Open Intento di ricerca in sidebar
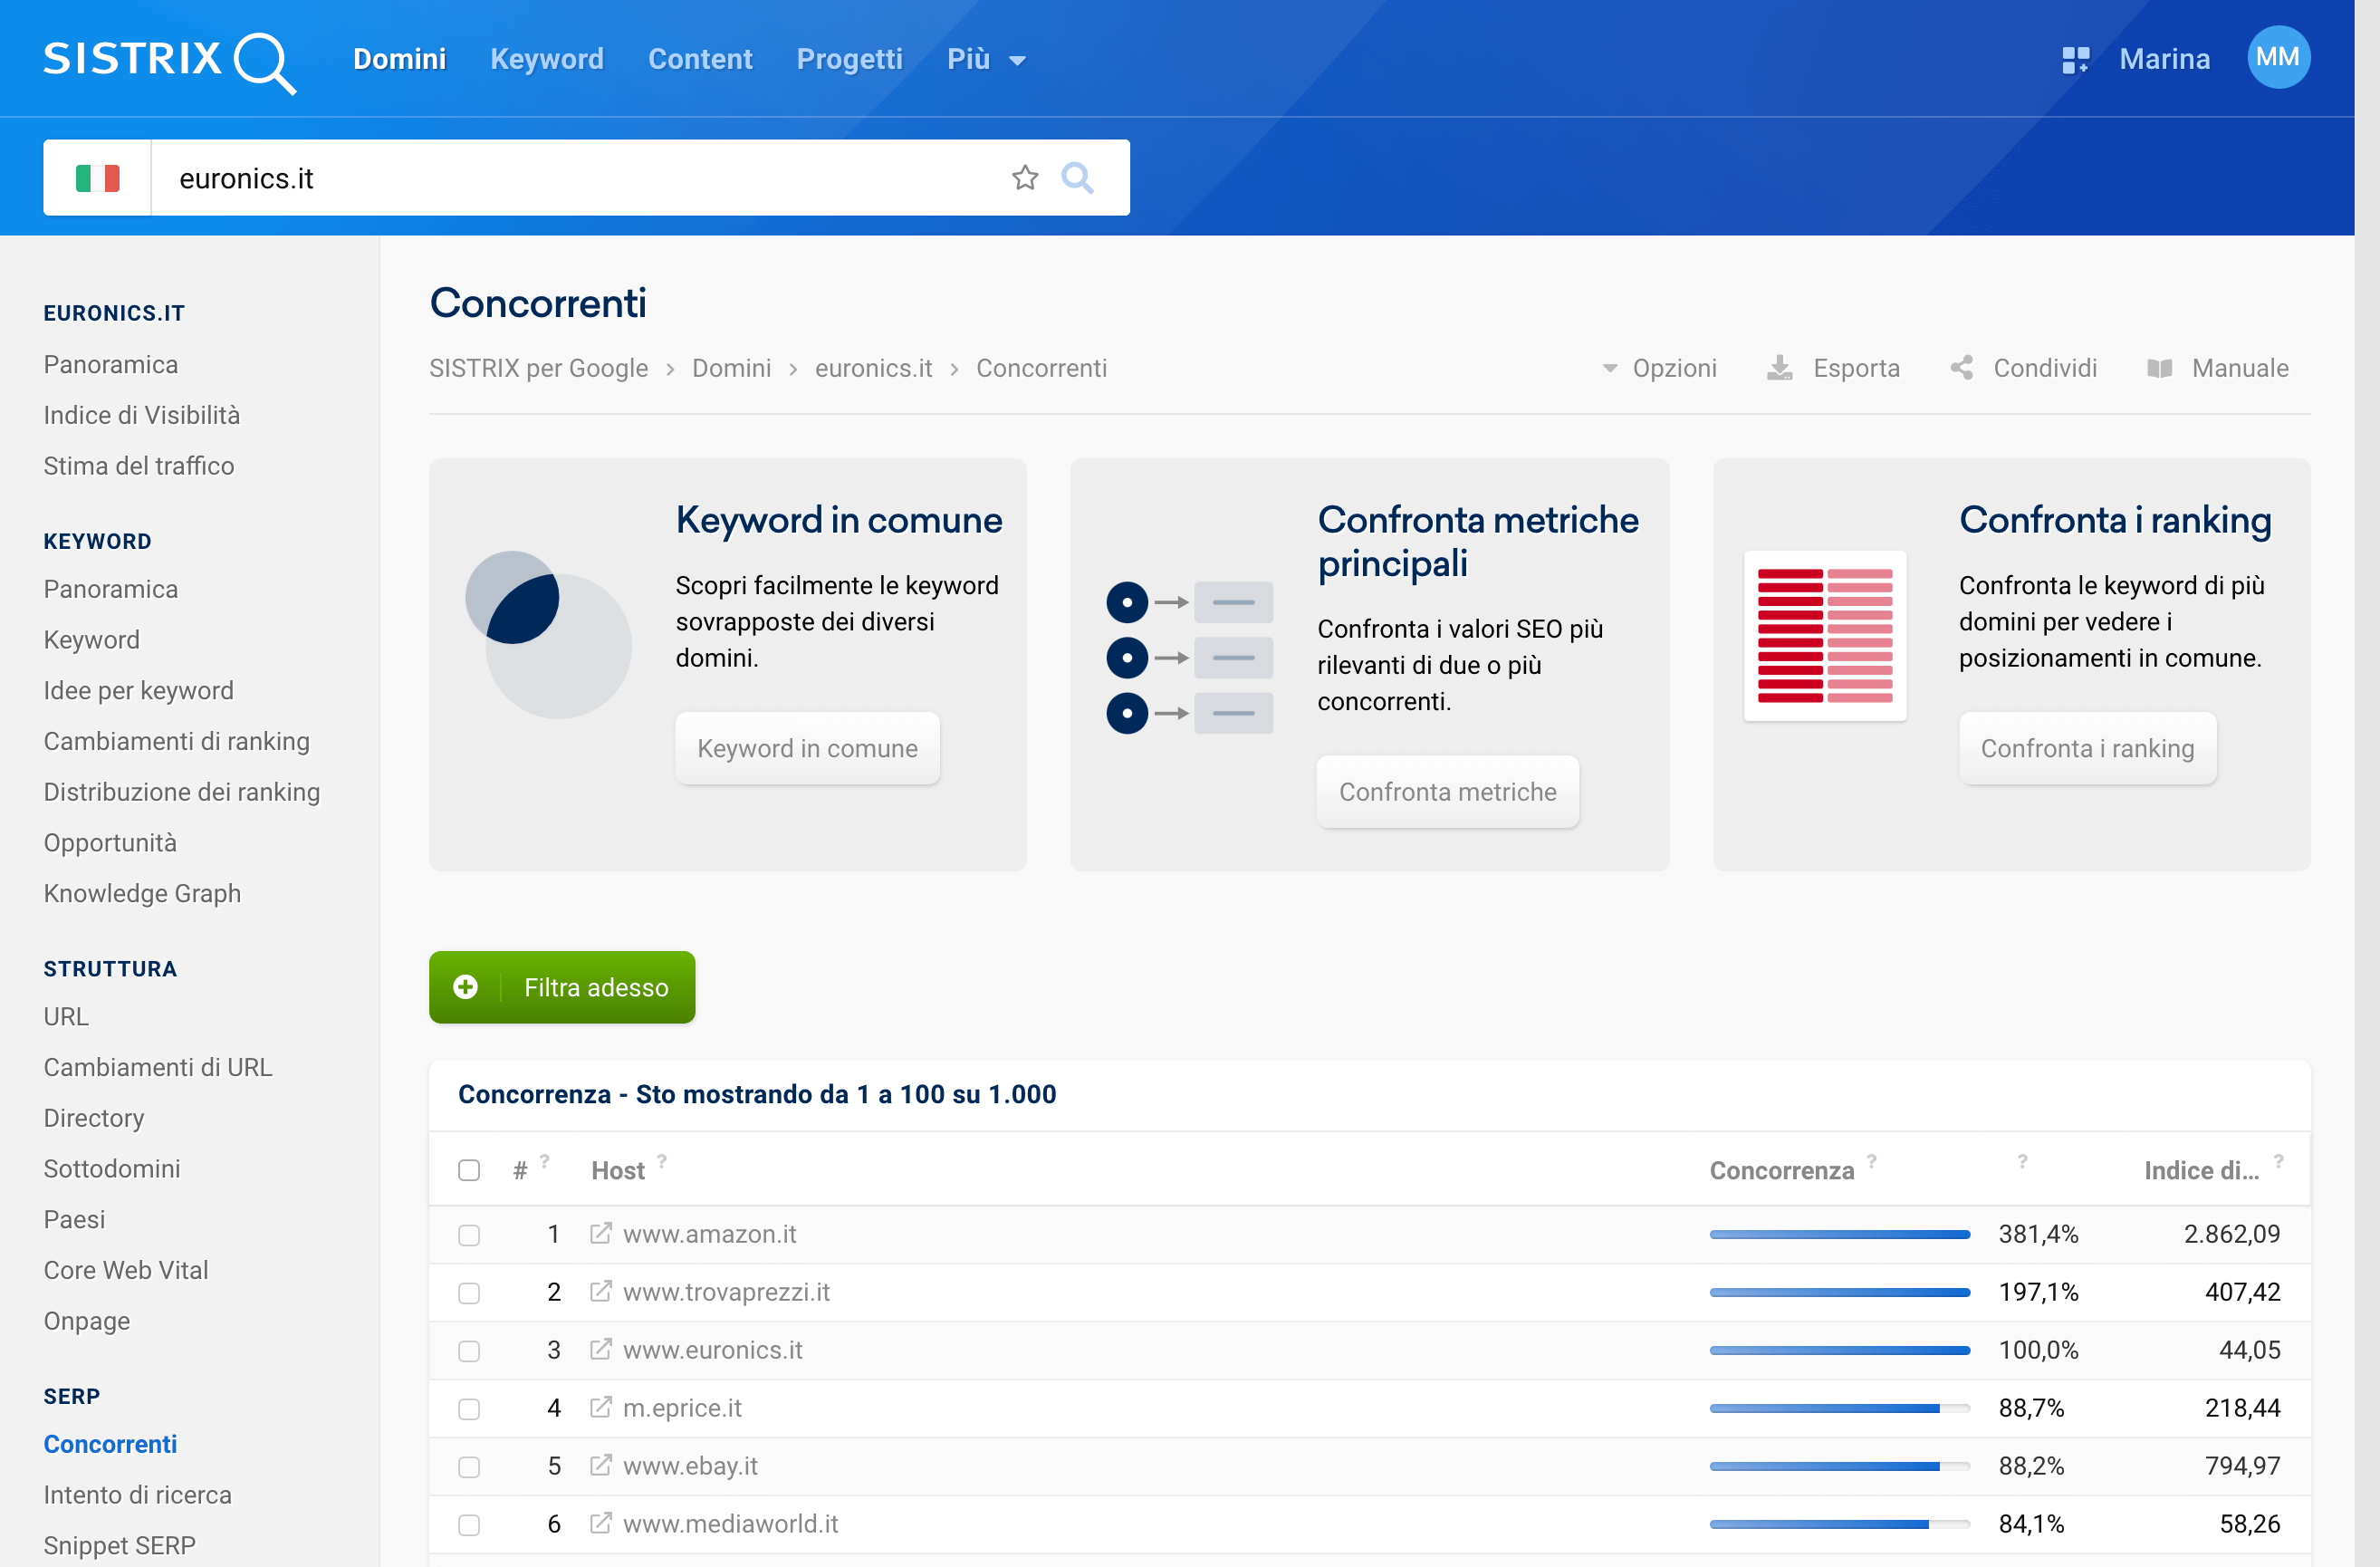The width and height of the screenshot is (2380, 1567). click(x=137, y=1495)
